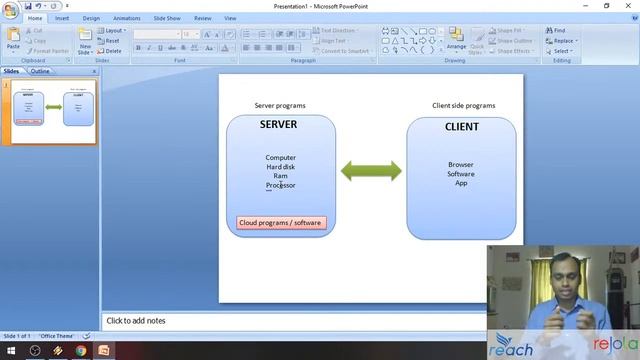Open the font name combo box
This screenshot has height=360, width=640.
[157, 34]
